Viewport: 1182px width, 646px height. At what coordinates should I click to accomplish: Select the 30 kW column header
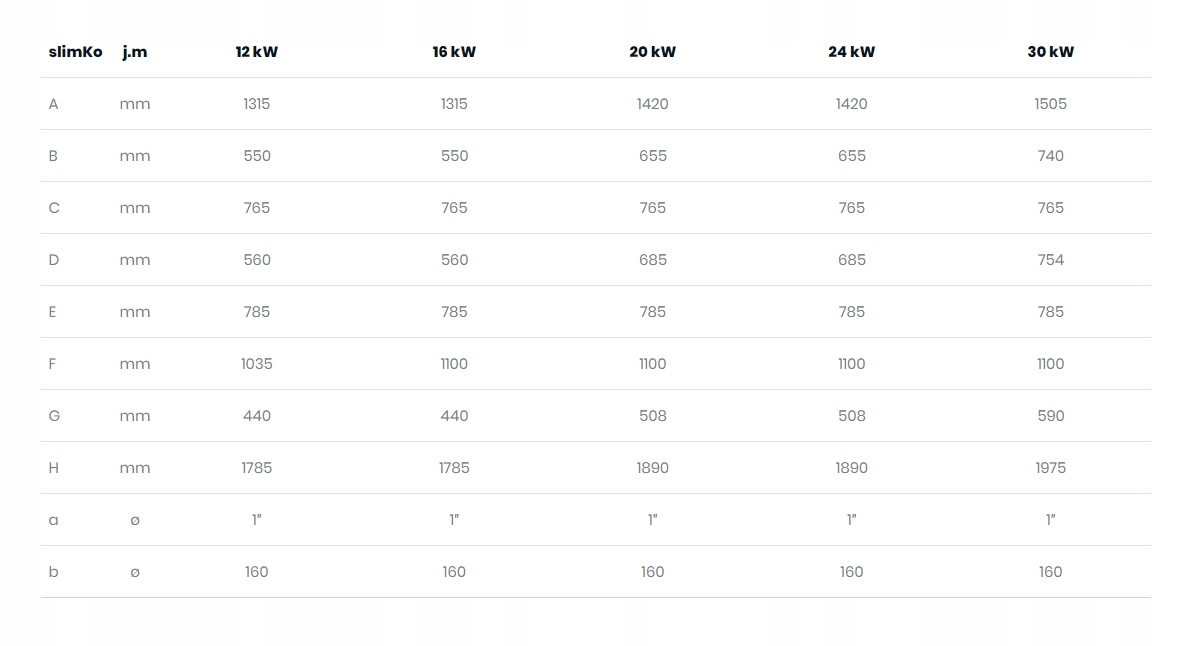(1050, 52)
